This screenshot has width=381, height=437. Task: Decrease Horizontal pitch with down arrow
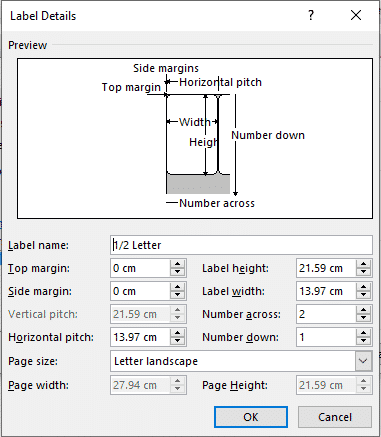point(177,341)
